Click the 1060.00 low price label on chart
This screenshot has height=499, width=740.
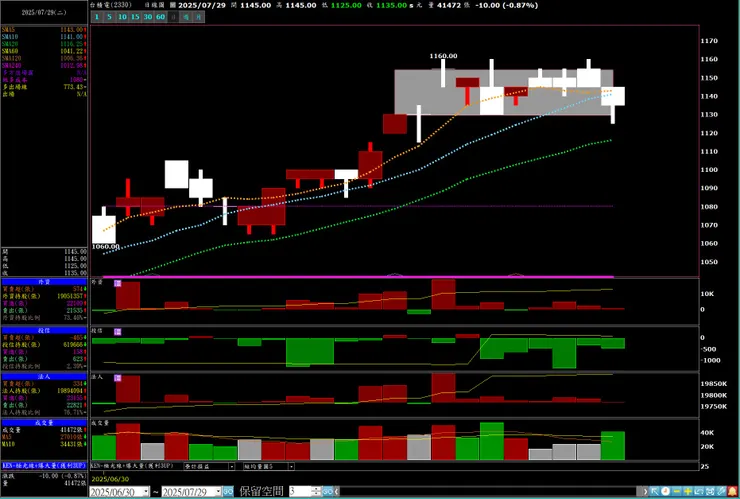(105, 246)
